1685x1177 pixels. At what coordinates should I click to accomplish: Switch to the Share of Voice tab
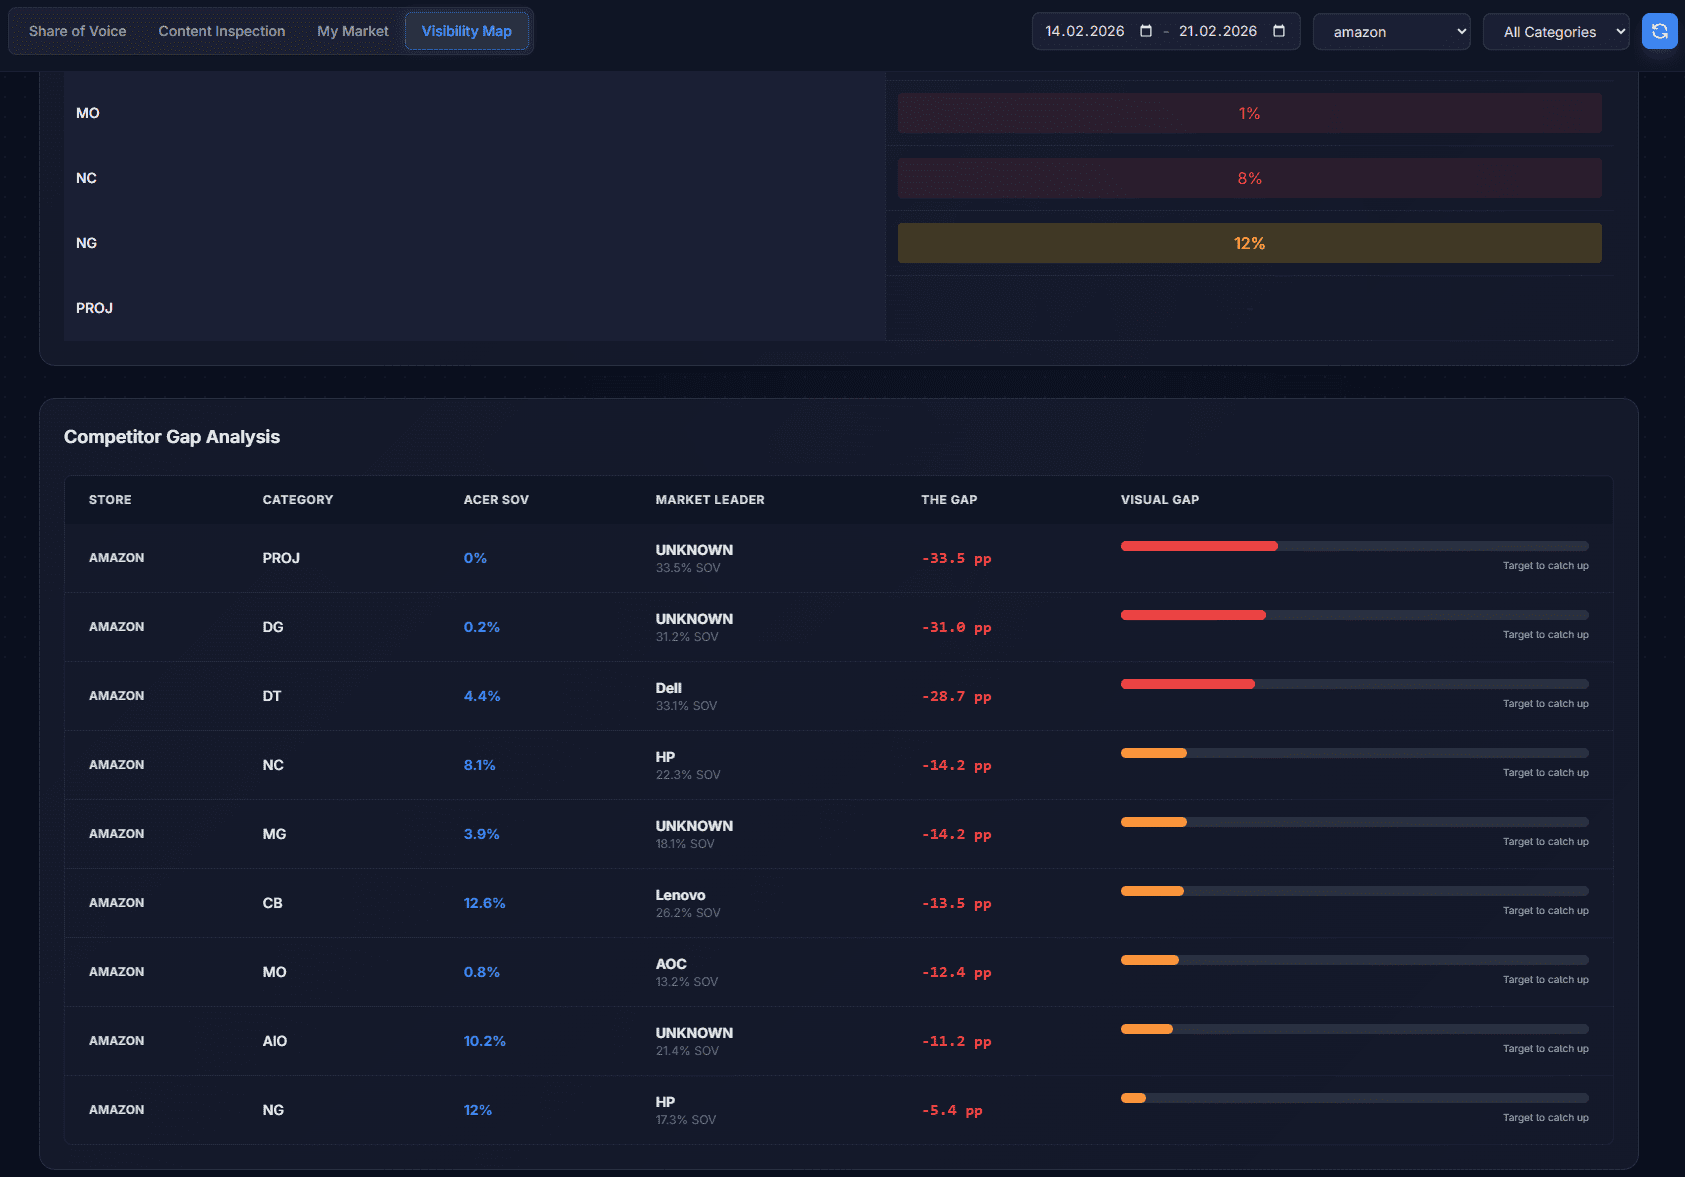click(77, 31)
